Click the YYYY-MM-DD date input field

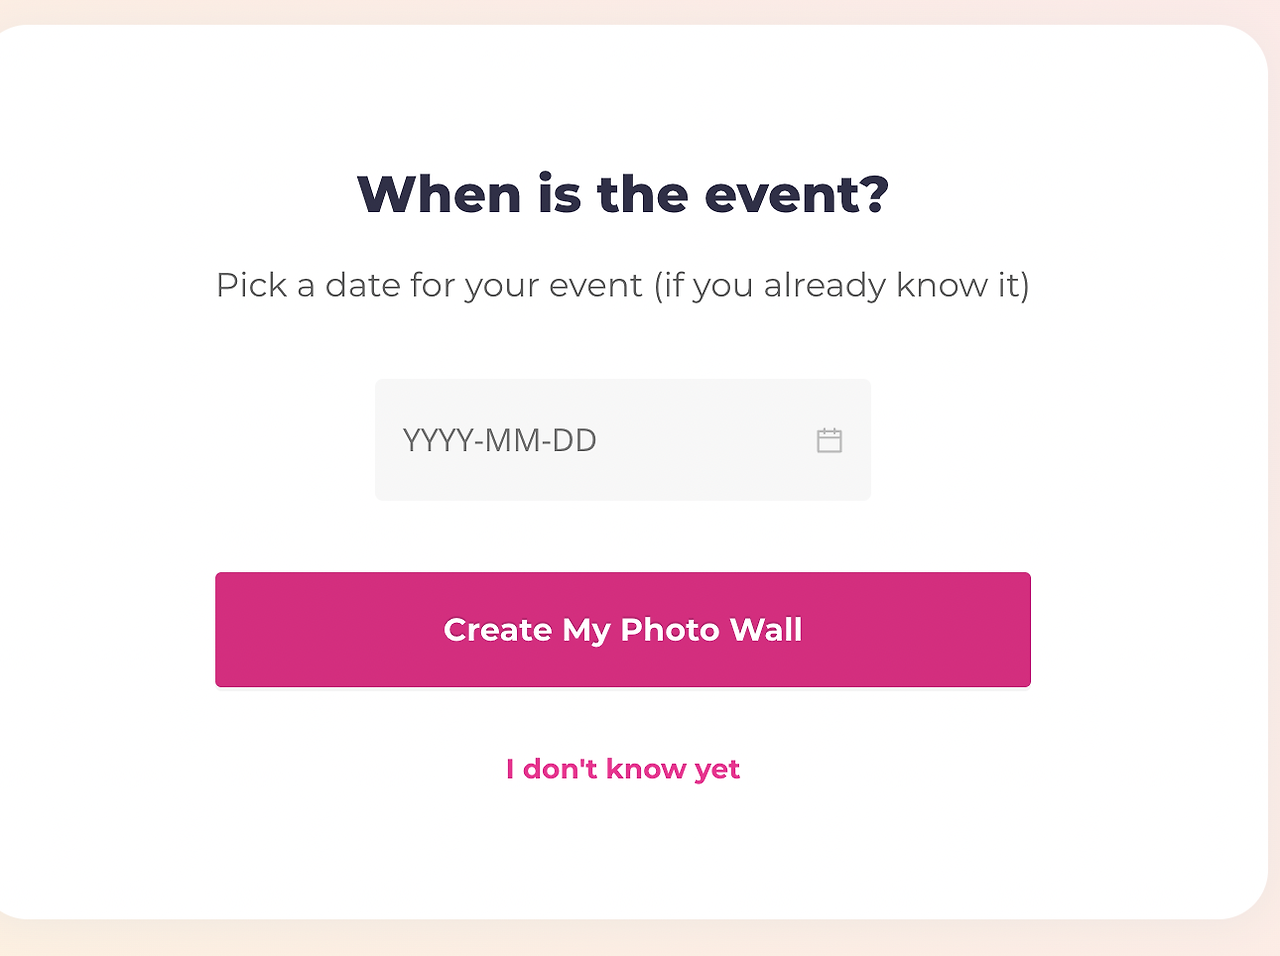click(x=560, y=440)
